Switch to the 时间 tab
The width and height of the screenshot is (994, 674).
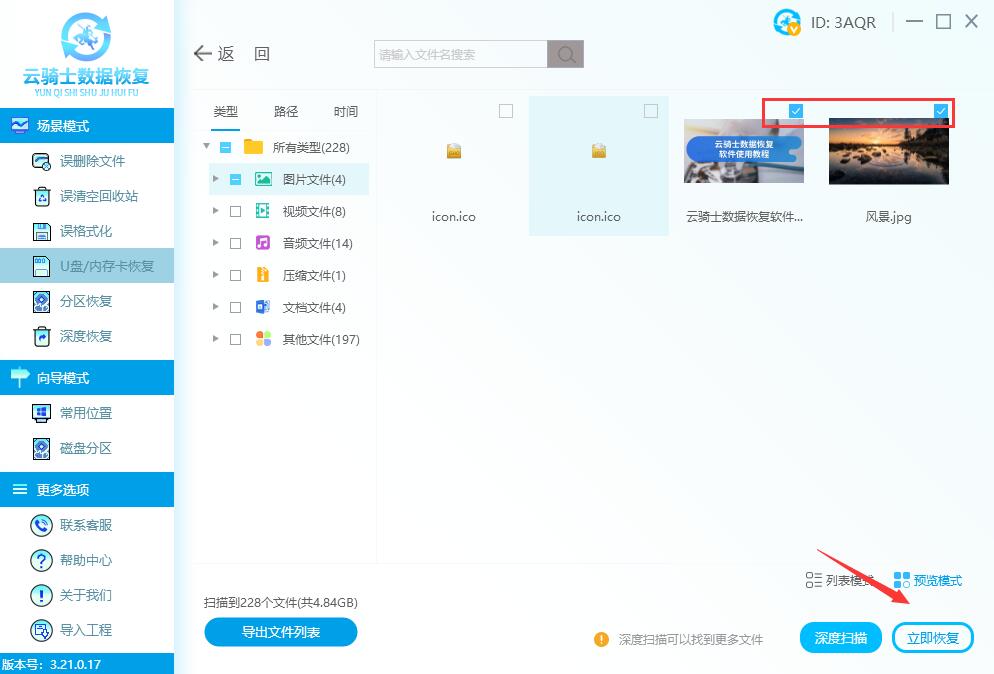346,112
